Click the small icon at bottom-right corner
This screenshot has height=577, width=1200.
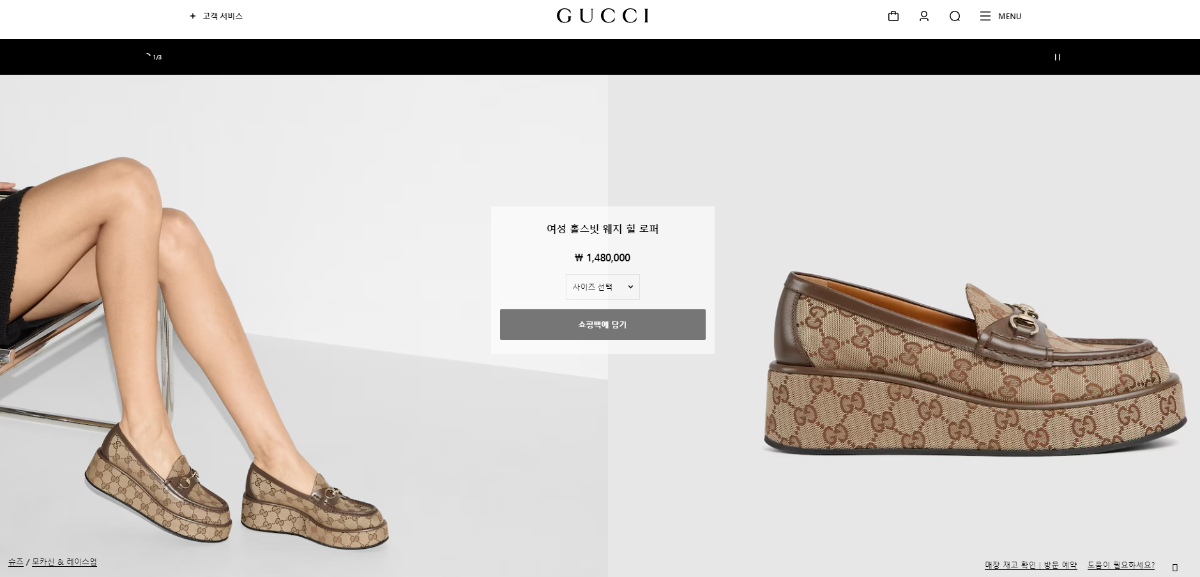(x=1175, y=567)
